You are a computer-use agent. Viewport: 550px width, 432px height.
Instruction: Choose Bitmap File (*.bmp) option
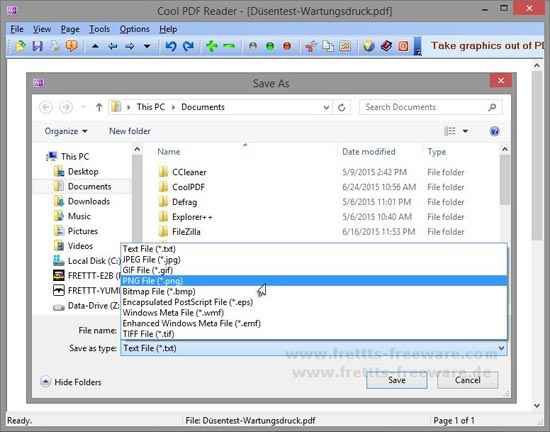pyautogui.click(x=314, y=292)
